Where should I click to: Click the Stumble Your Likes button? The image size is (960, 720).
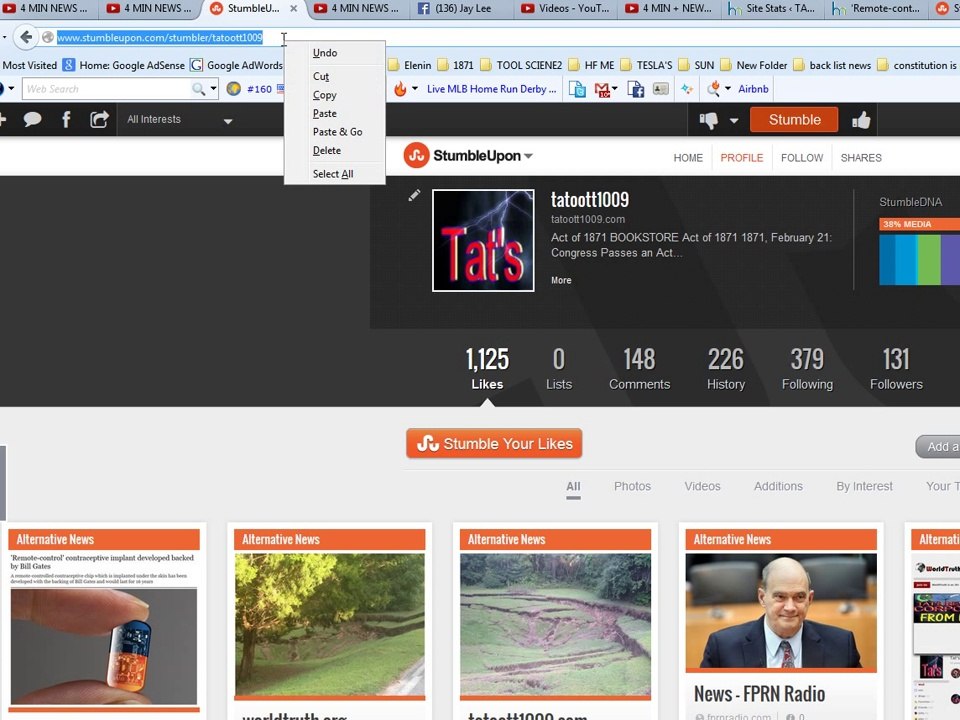pos(494,444)
